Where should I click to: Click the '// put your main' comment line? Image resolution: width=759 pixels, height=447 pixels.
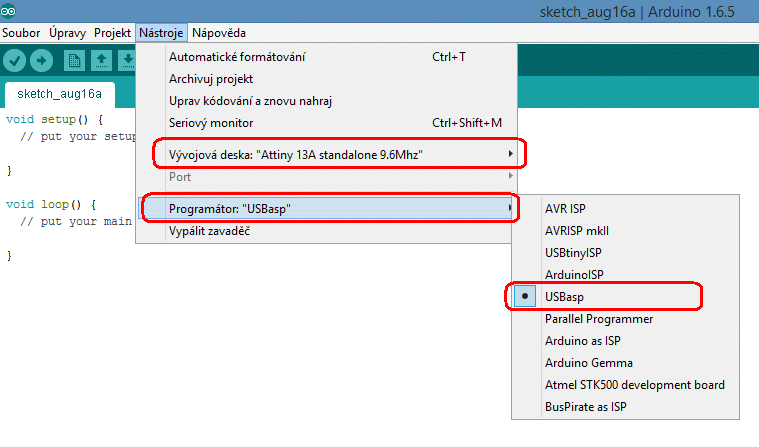(x=76, y=222)
